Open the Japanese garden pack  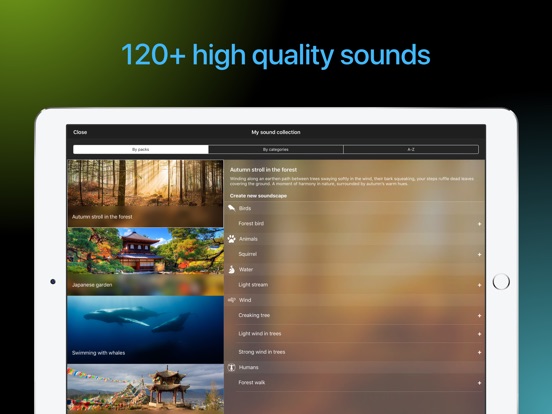tap(145, 261)
